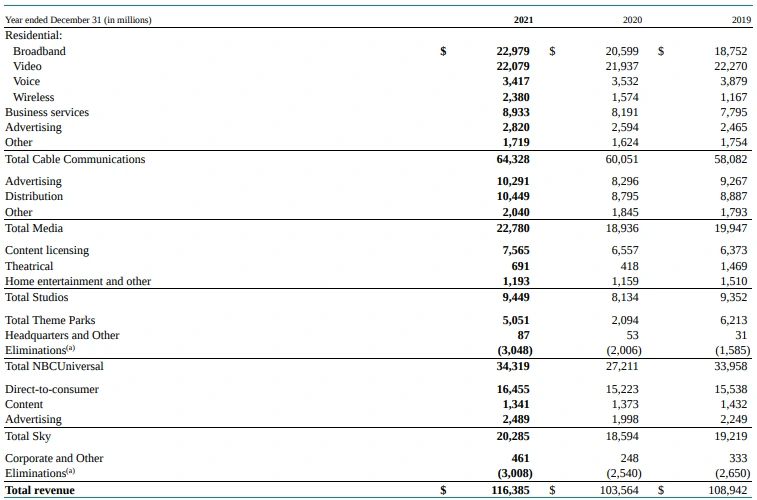Click the Total Studios row label
This screenshot has width=757, height=500.
click(x=37, y=297)
